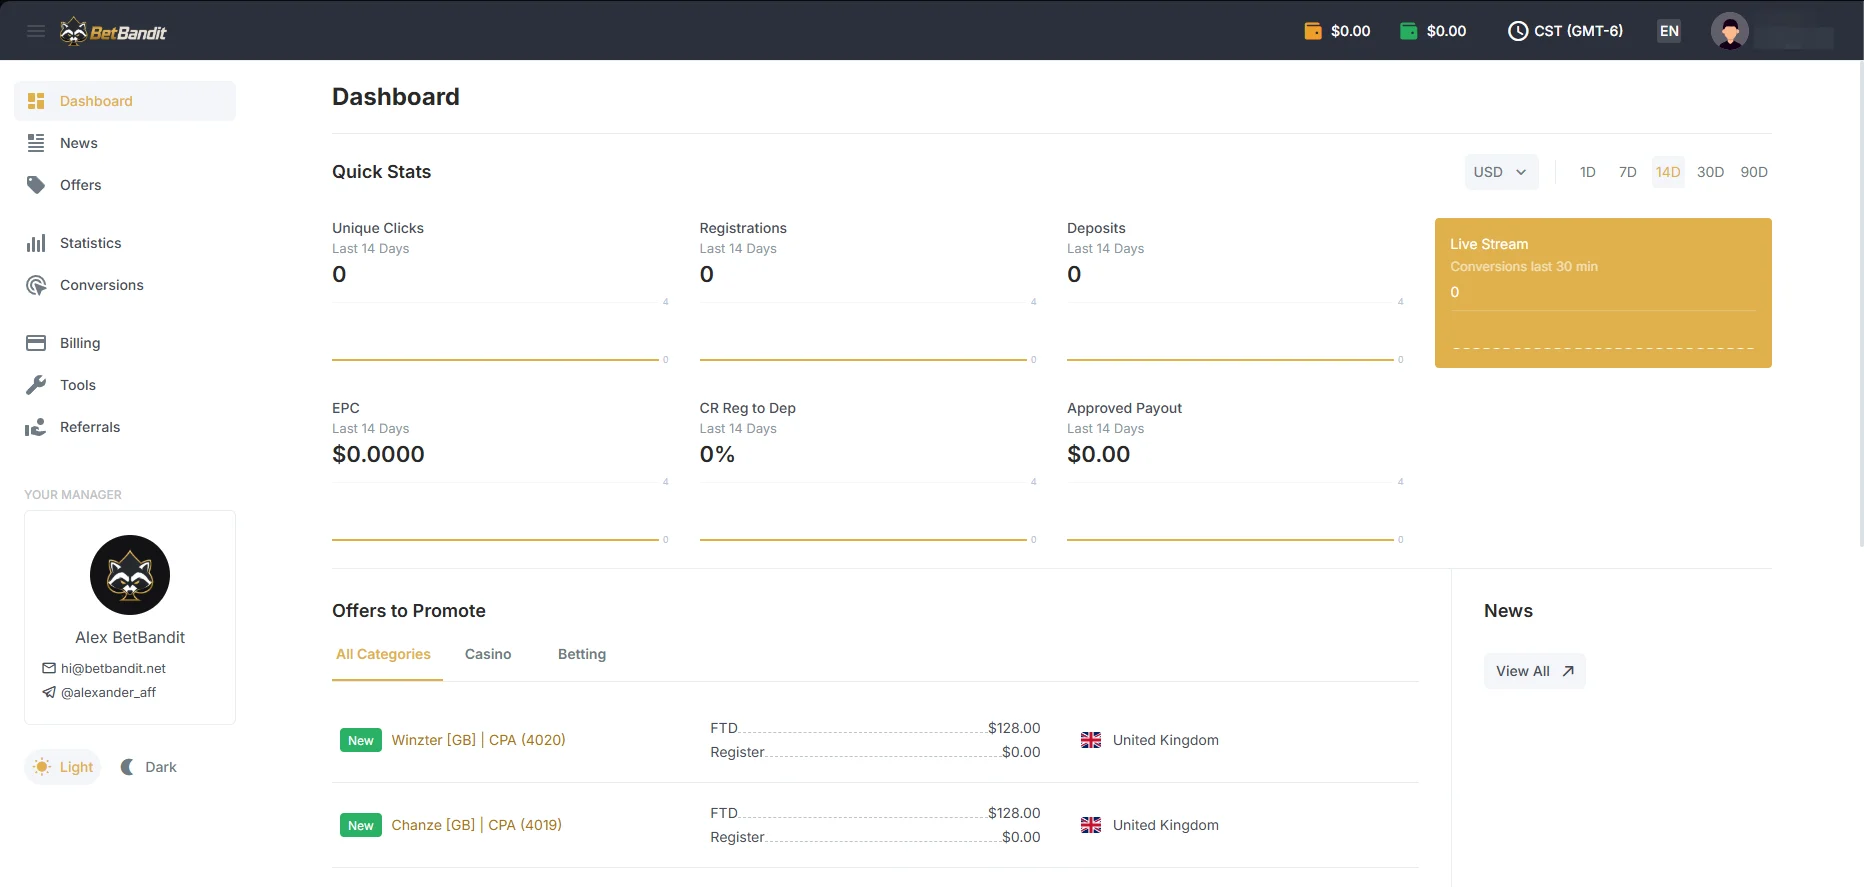Select the 7D time range
Viewport: 1864px width, 887px height.
(1628, 172)
